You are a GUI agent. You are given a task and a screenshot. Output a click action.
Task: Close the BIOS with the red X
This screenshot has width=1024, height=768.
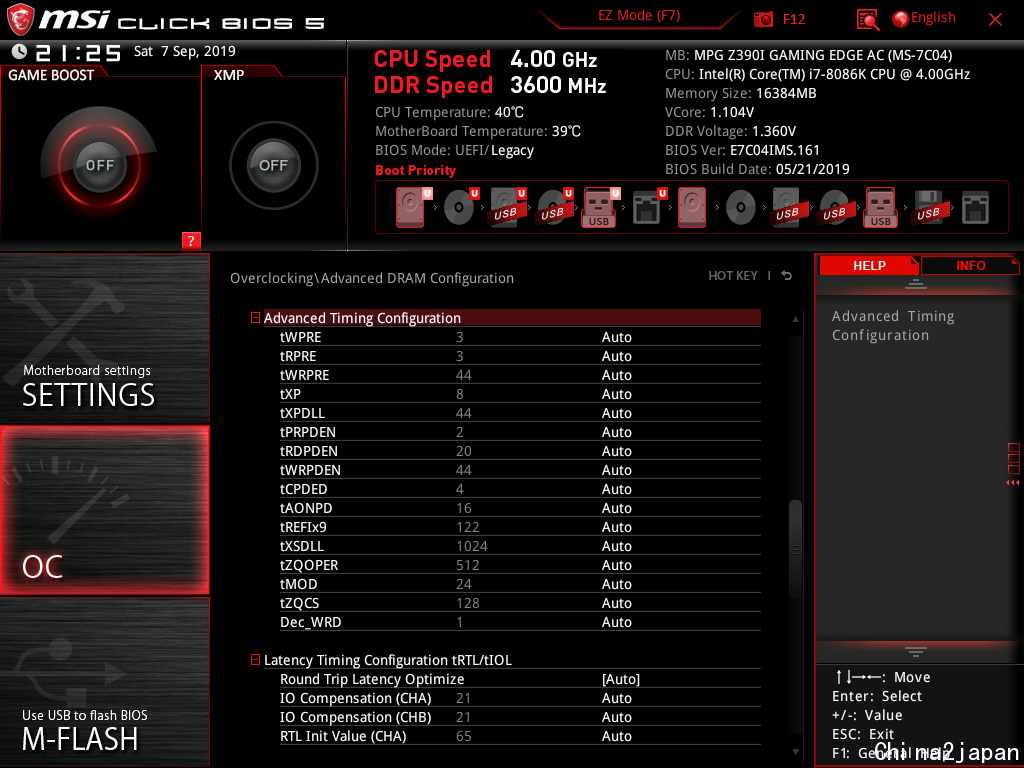coord(995,20)
